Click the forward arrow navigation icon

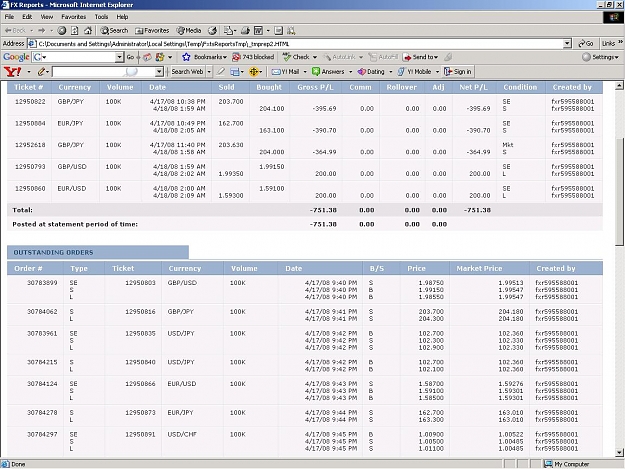tap(41, 30)
